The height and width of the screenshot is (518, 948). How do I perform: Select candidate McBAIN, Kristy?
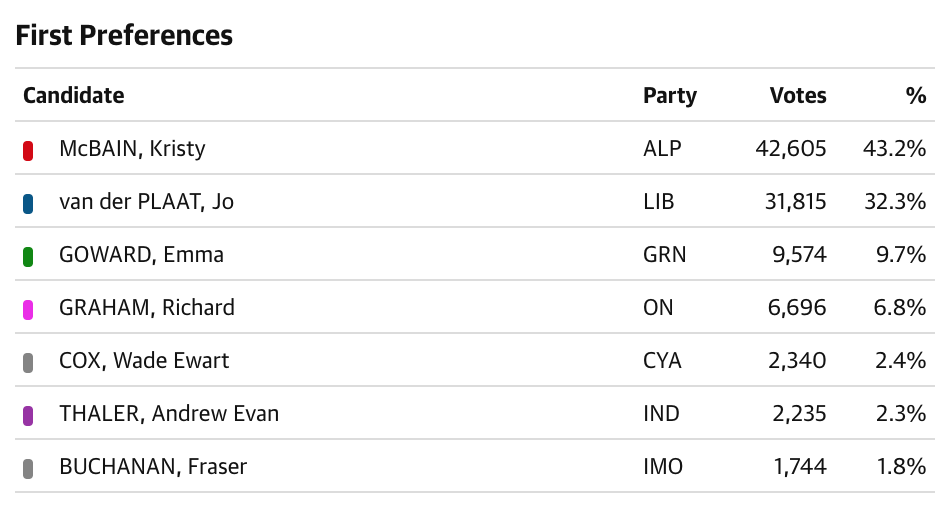(132, 148)
